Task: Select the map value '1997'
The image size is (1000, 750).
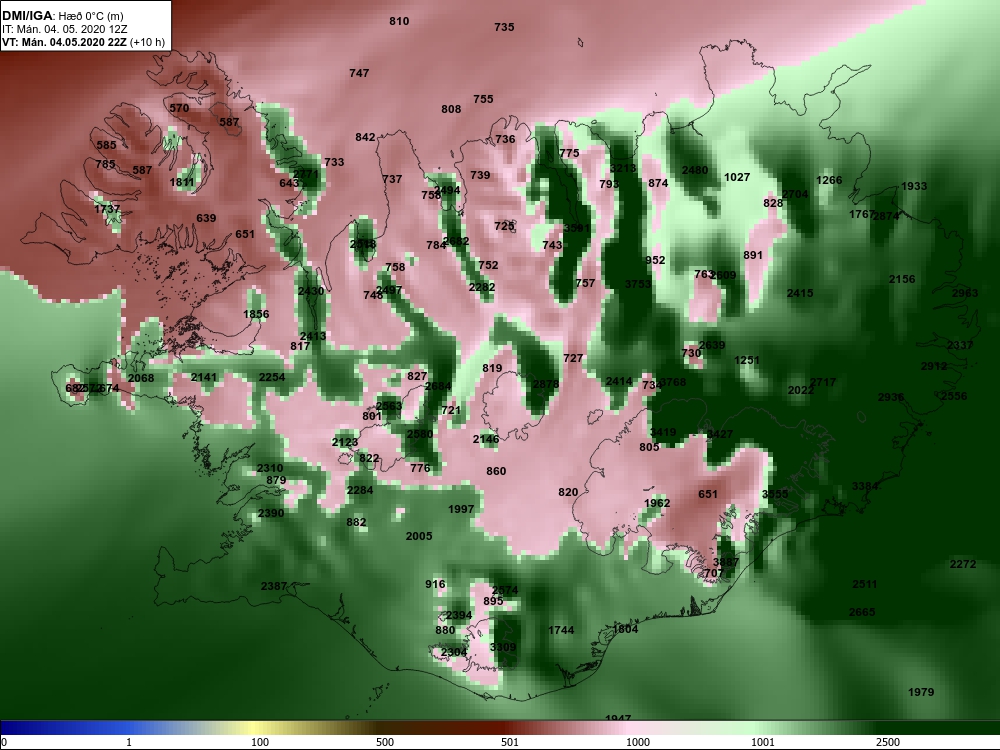Action: (461, 509)
